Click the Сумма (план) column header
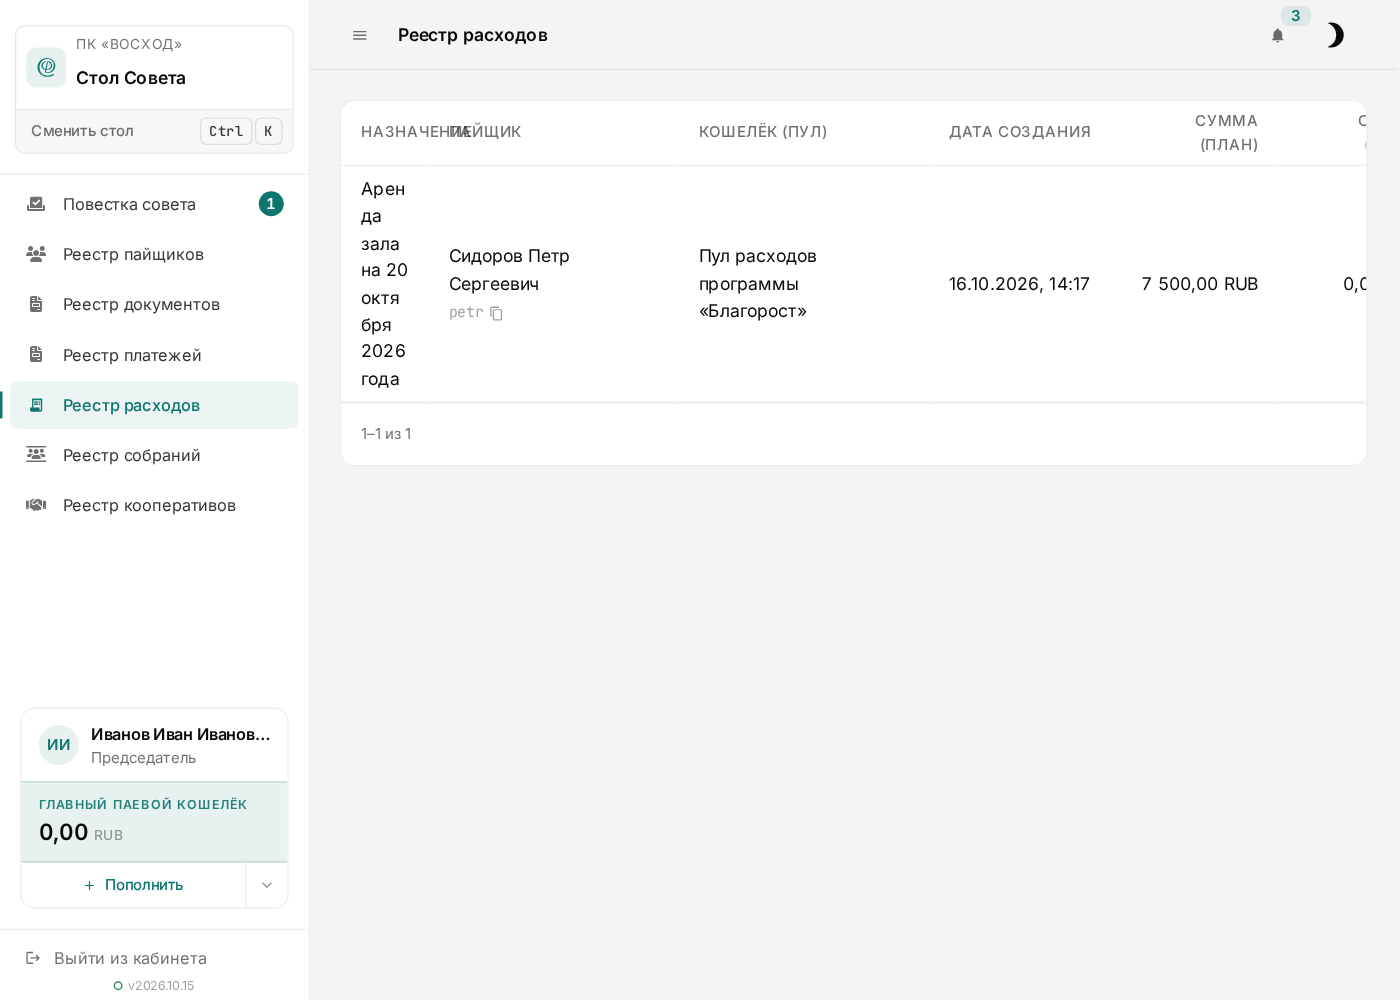This screenshot has width=1400, height=1000. (1227, 132)
